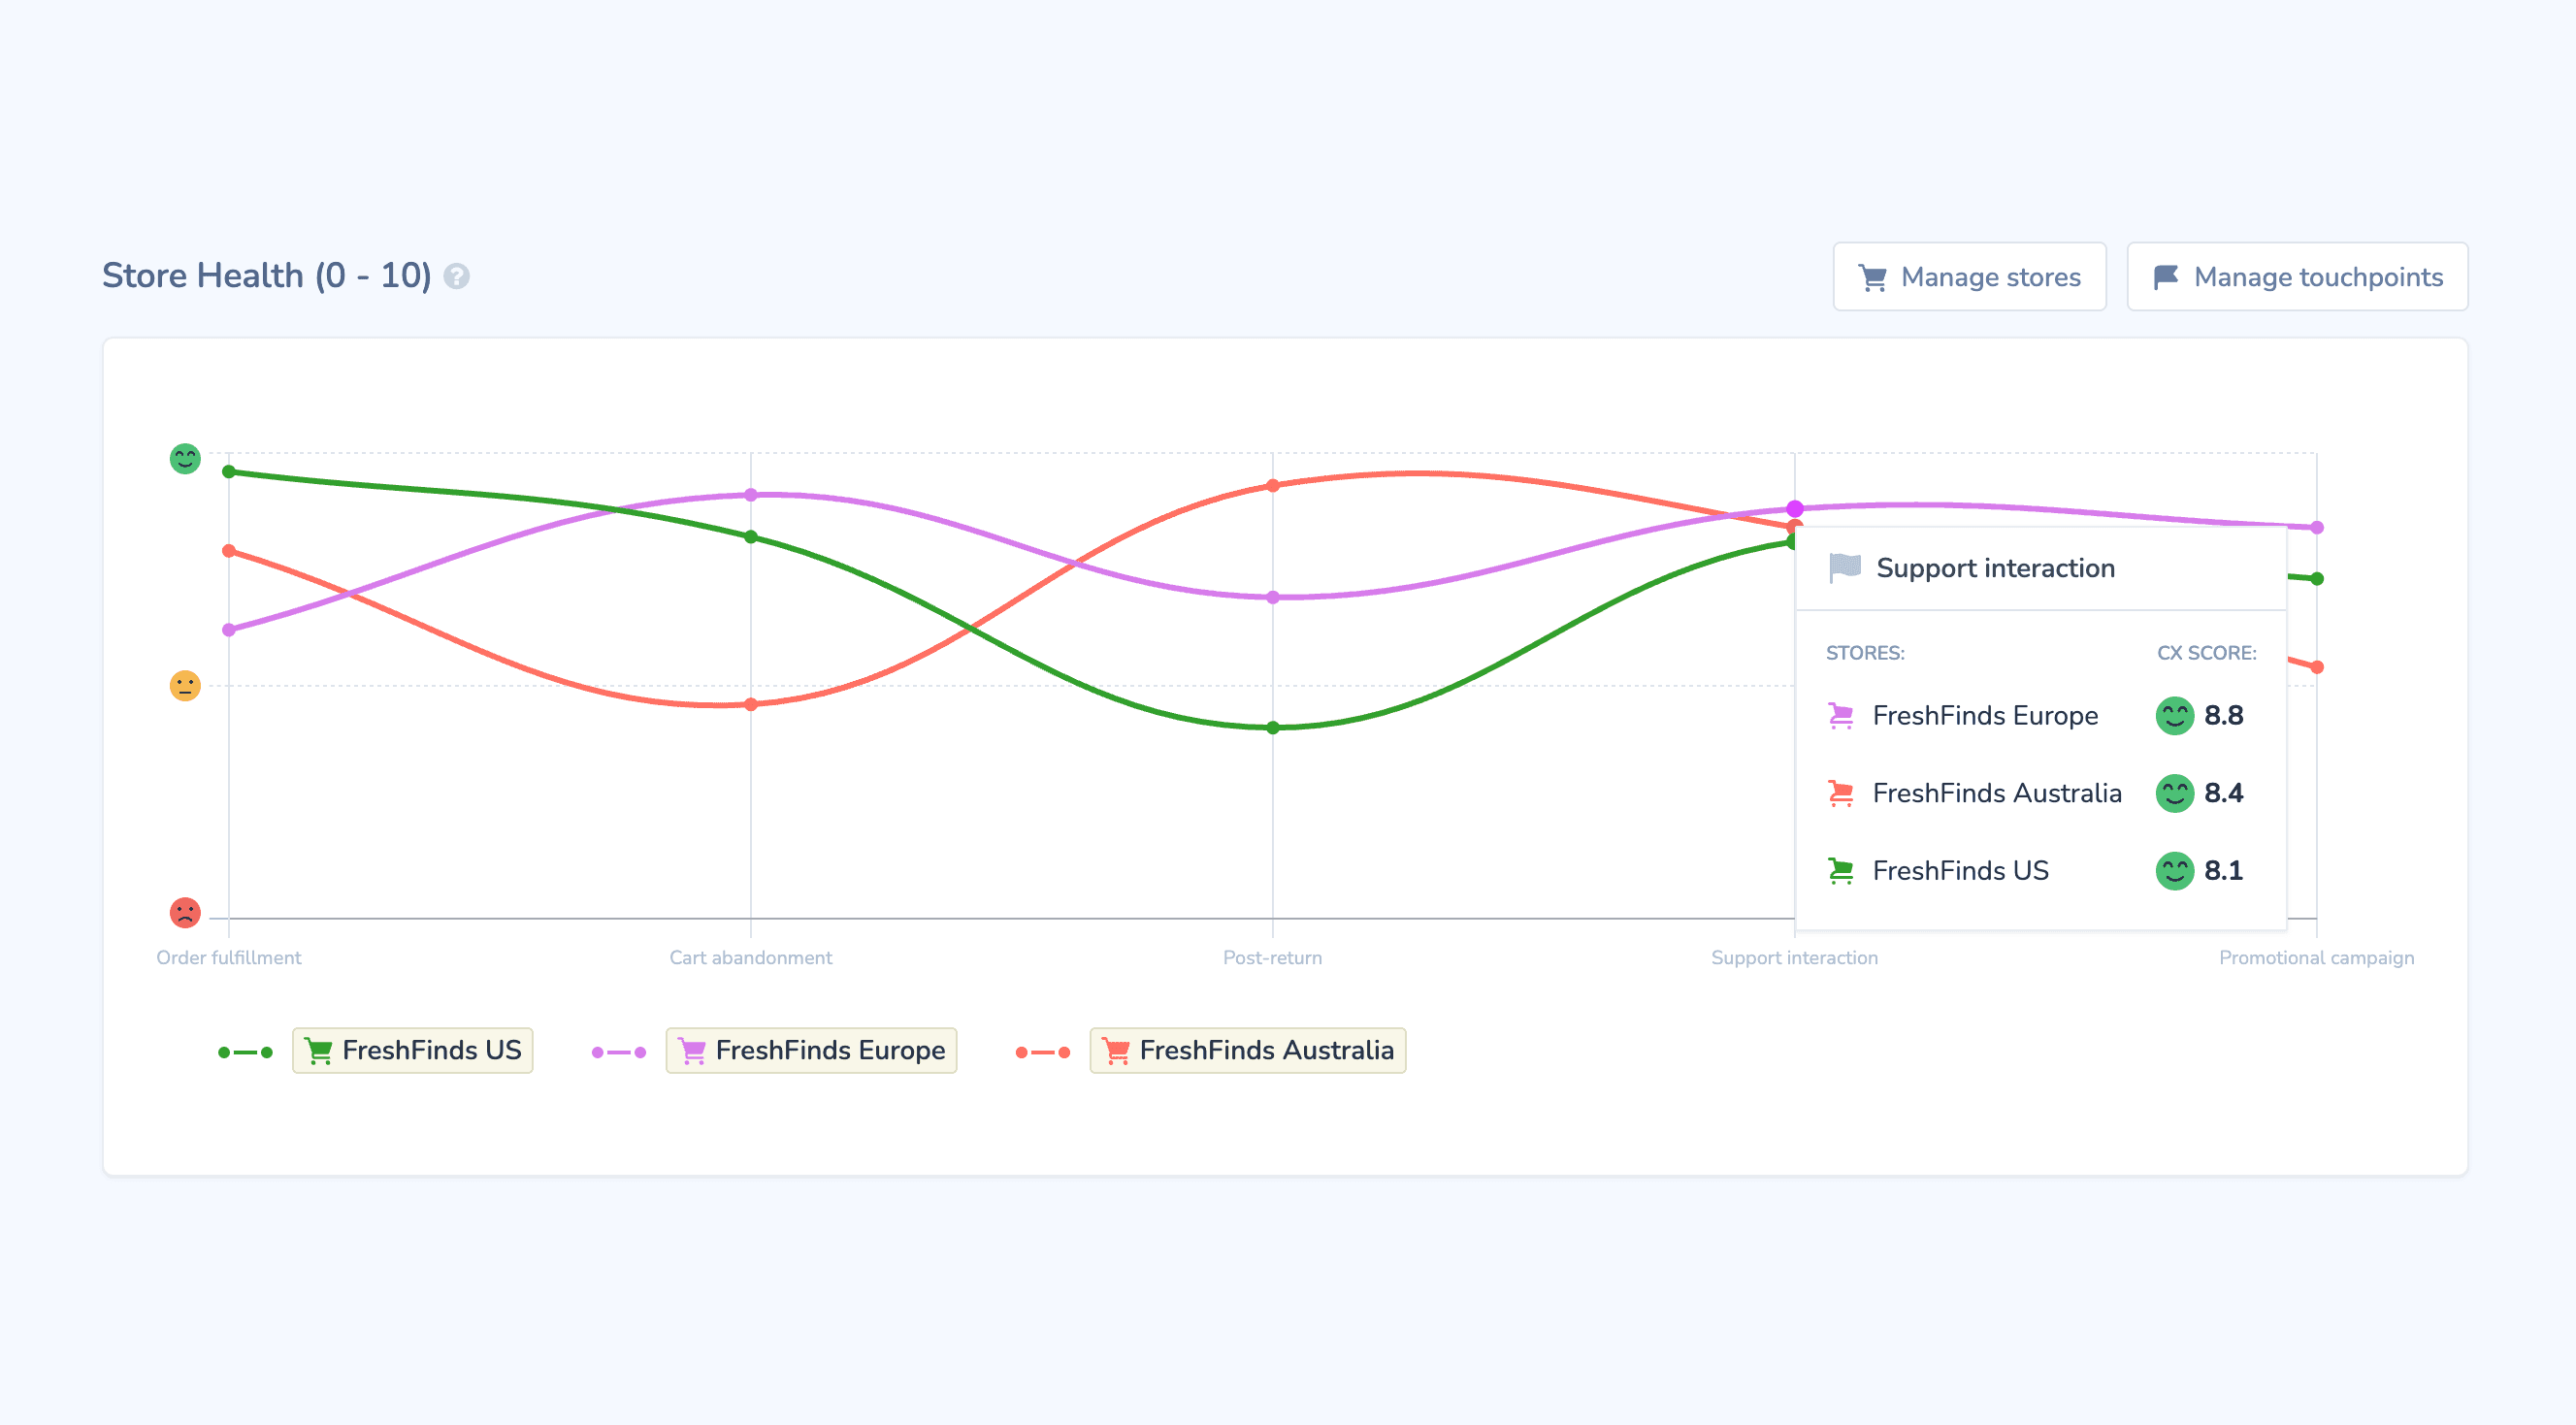Viewport: 2576px width, 1425px height.
Task: Click the help icon beside Store Health title
Action: (x=458, y=277)
